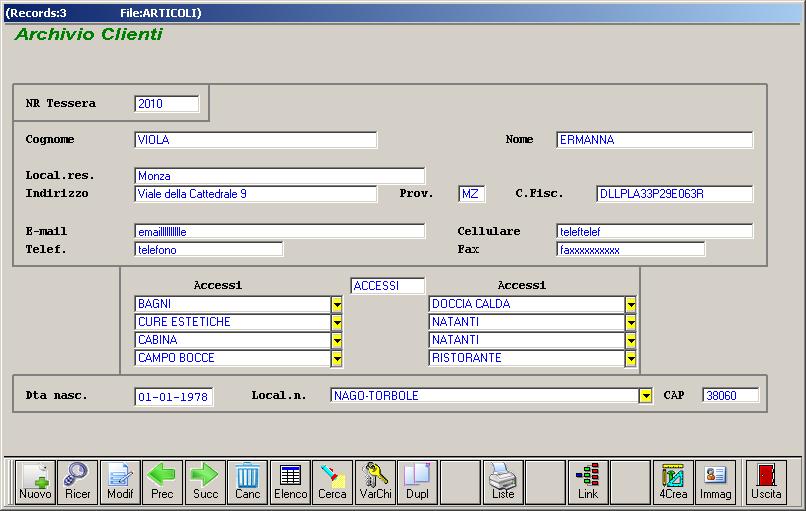Click the NR Tessera label
This screenshot has width=806, height=511.
(61, 103)
